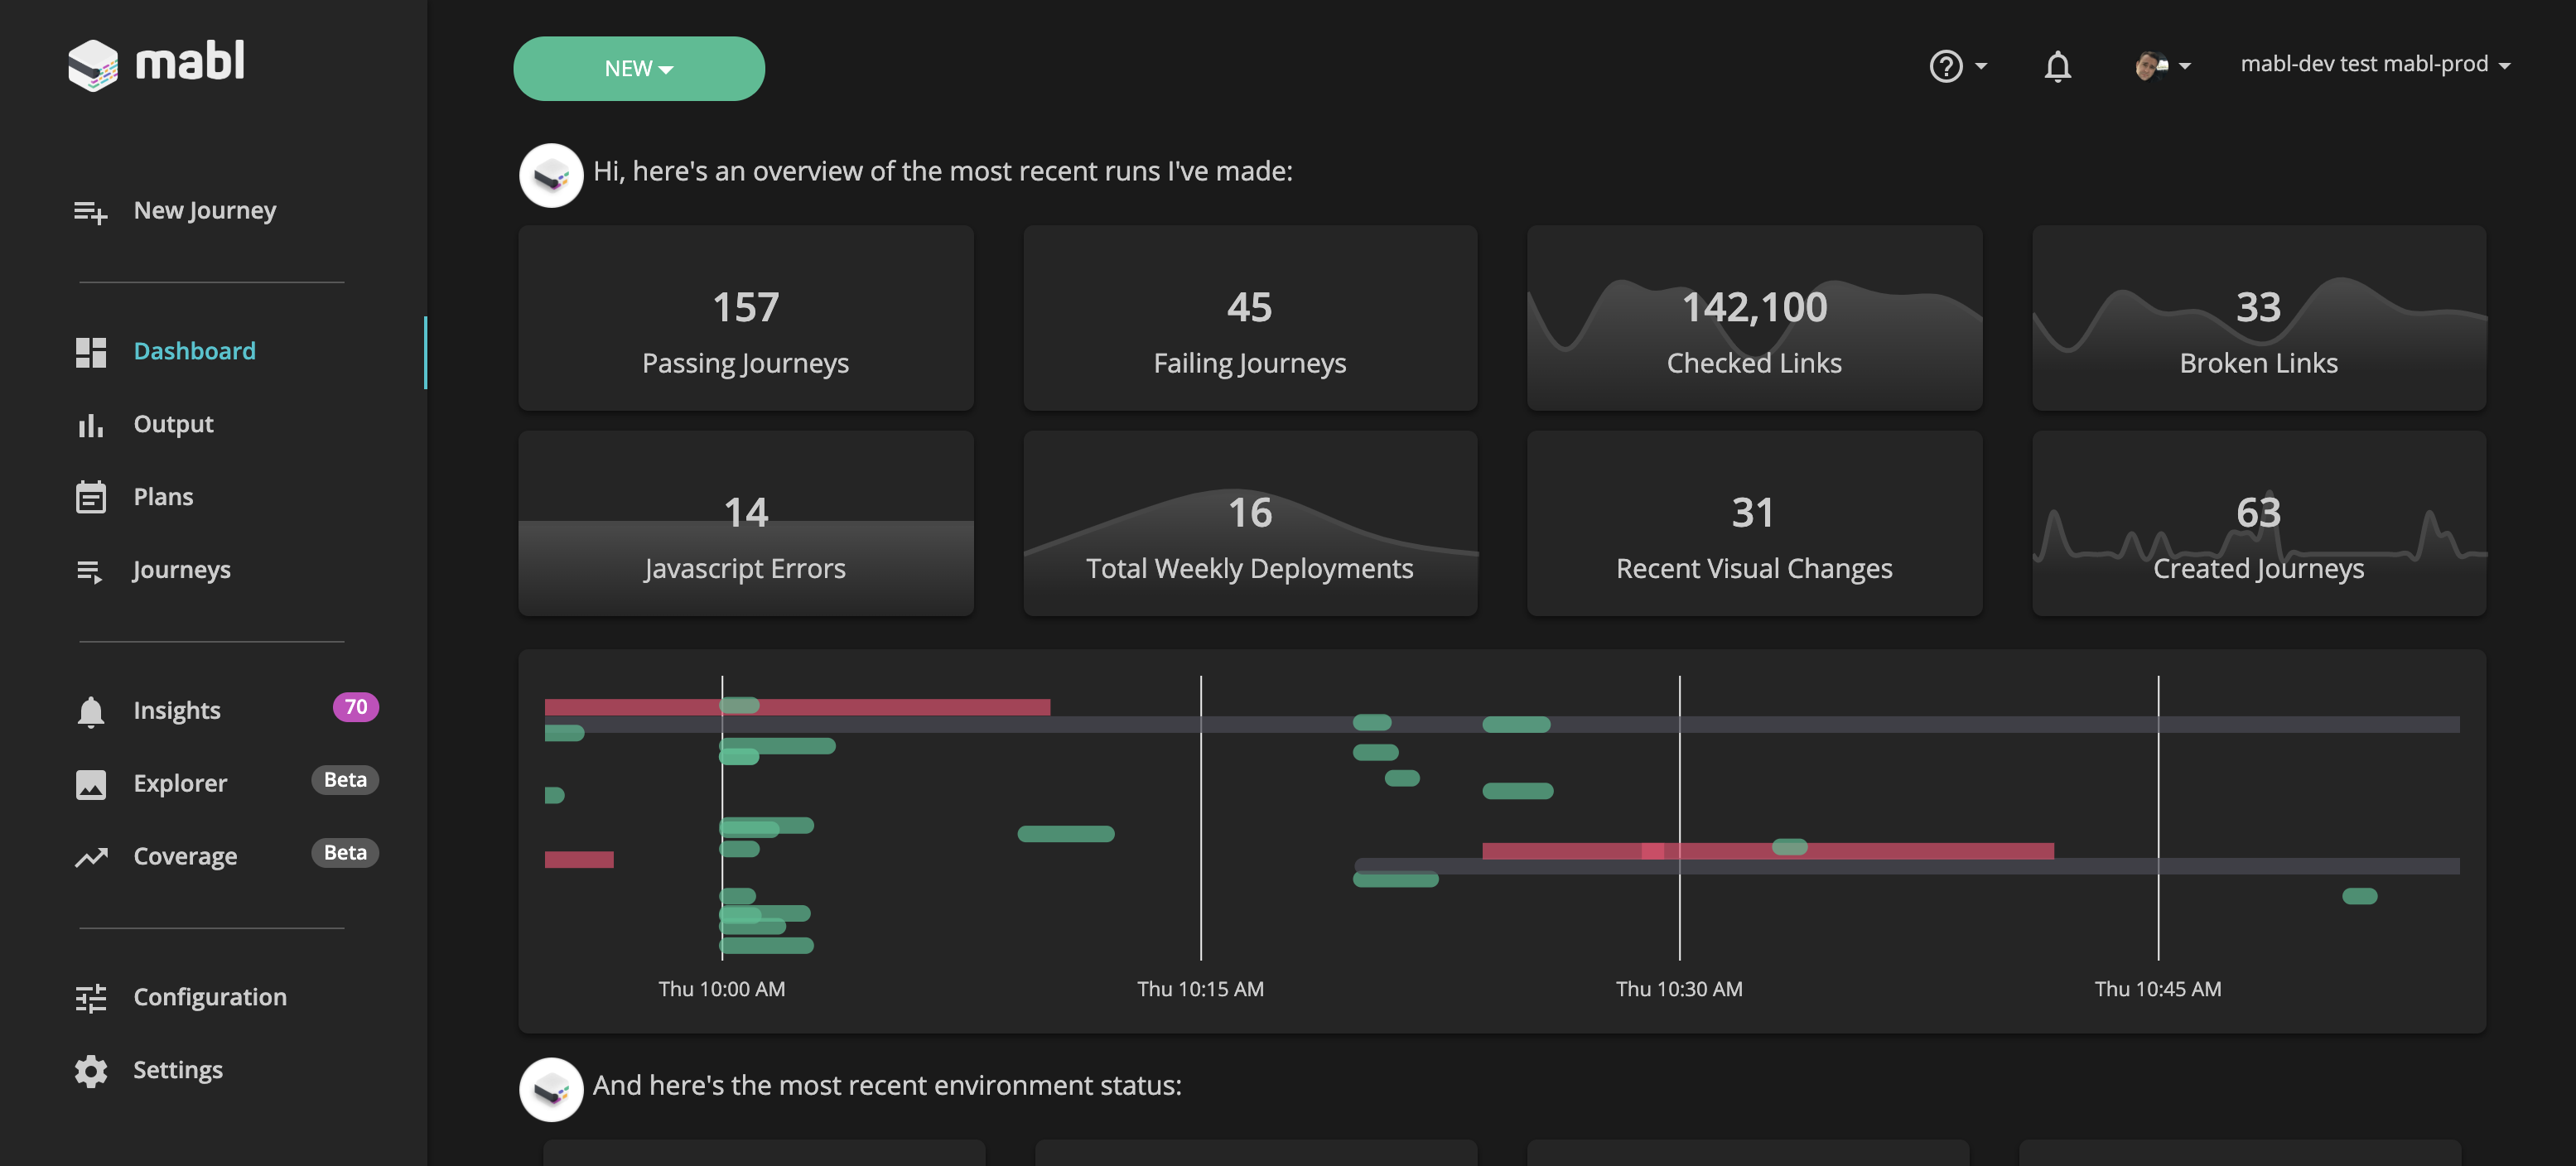Click the Thu 10:30 AM timeline label
This screenshot has width=2576, height=1166.
coord(1679,989)
